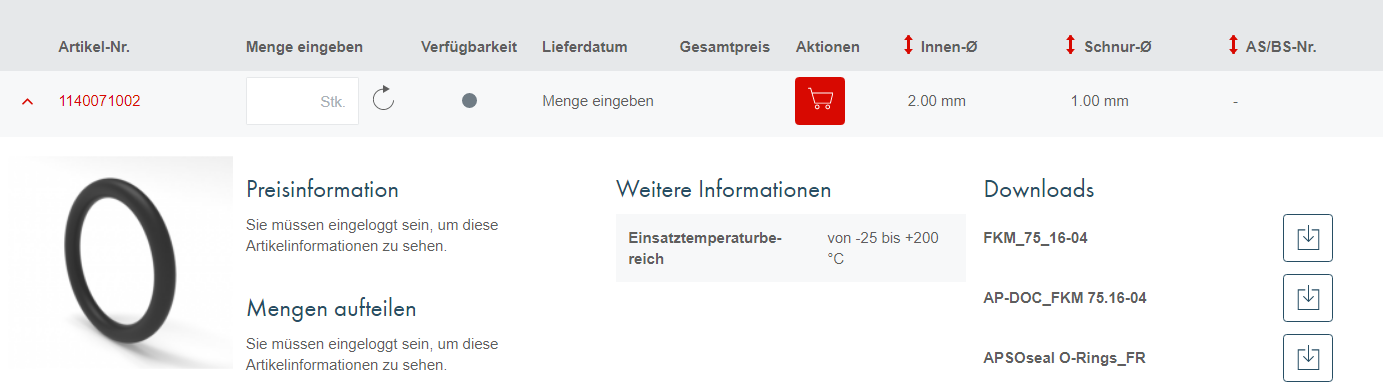Click the refresh quantity circular arrow icon
Image resolution: width=1383 pixels, height=391 pixels.
coord(384,99)
